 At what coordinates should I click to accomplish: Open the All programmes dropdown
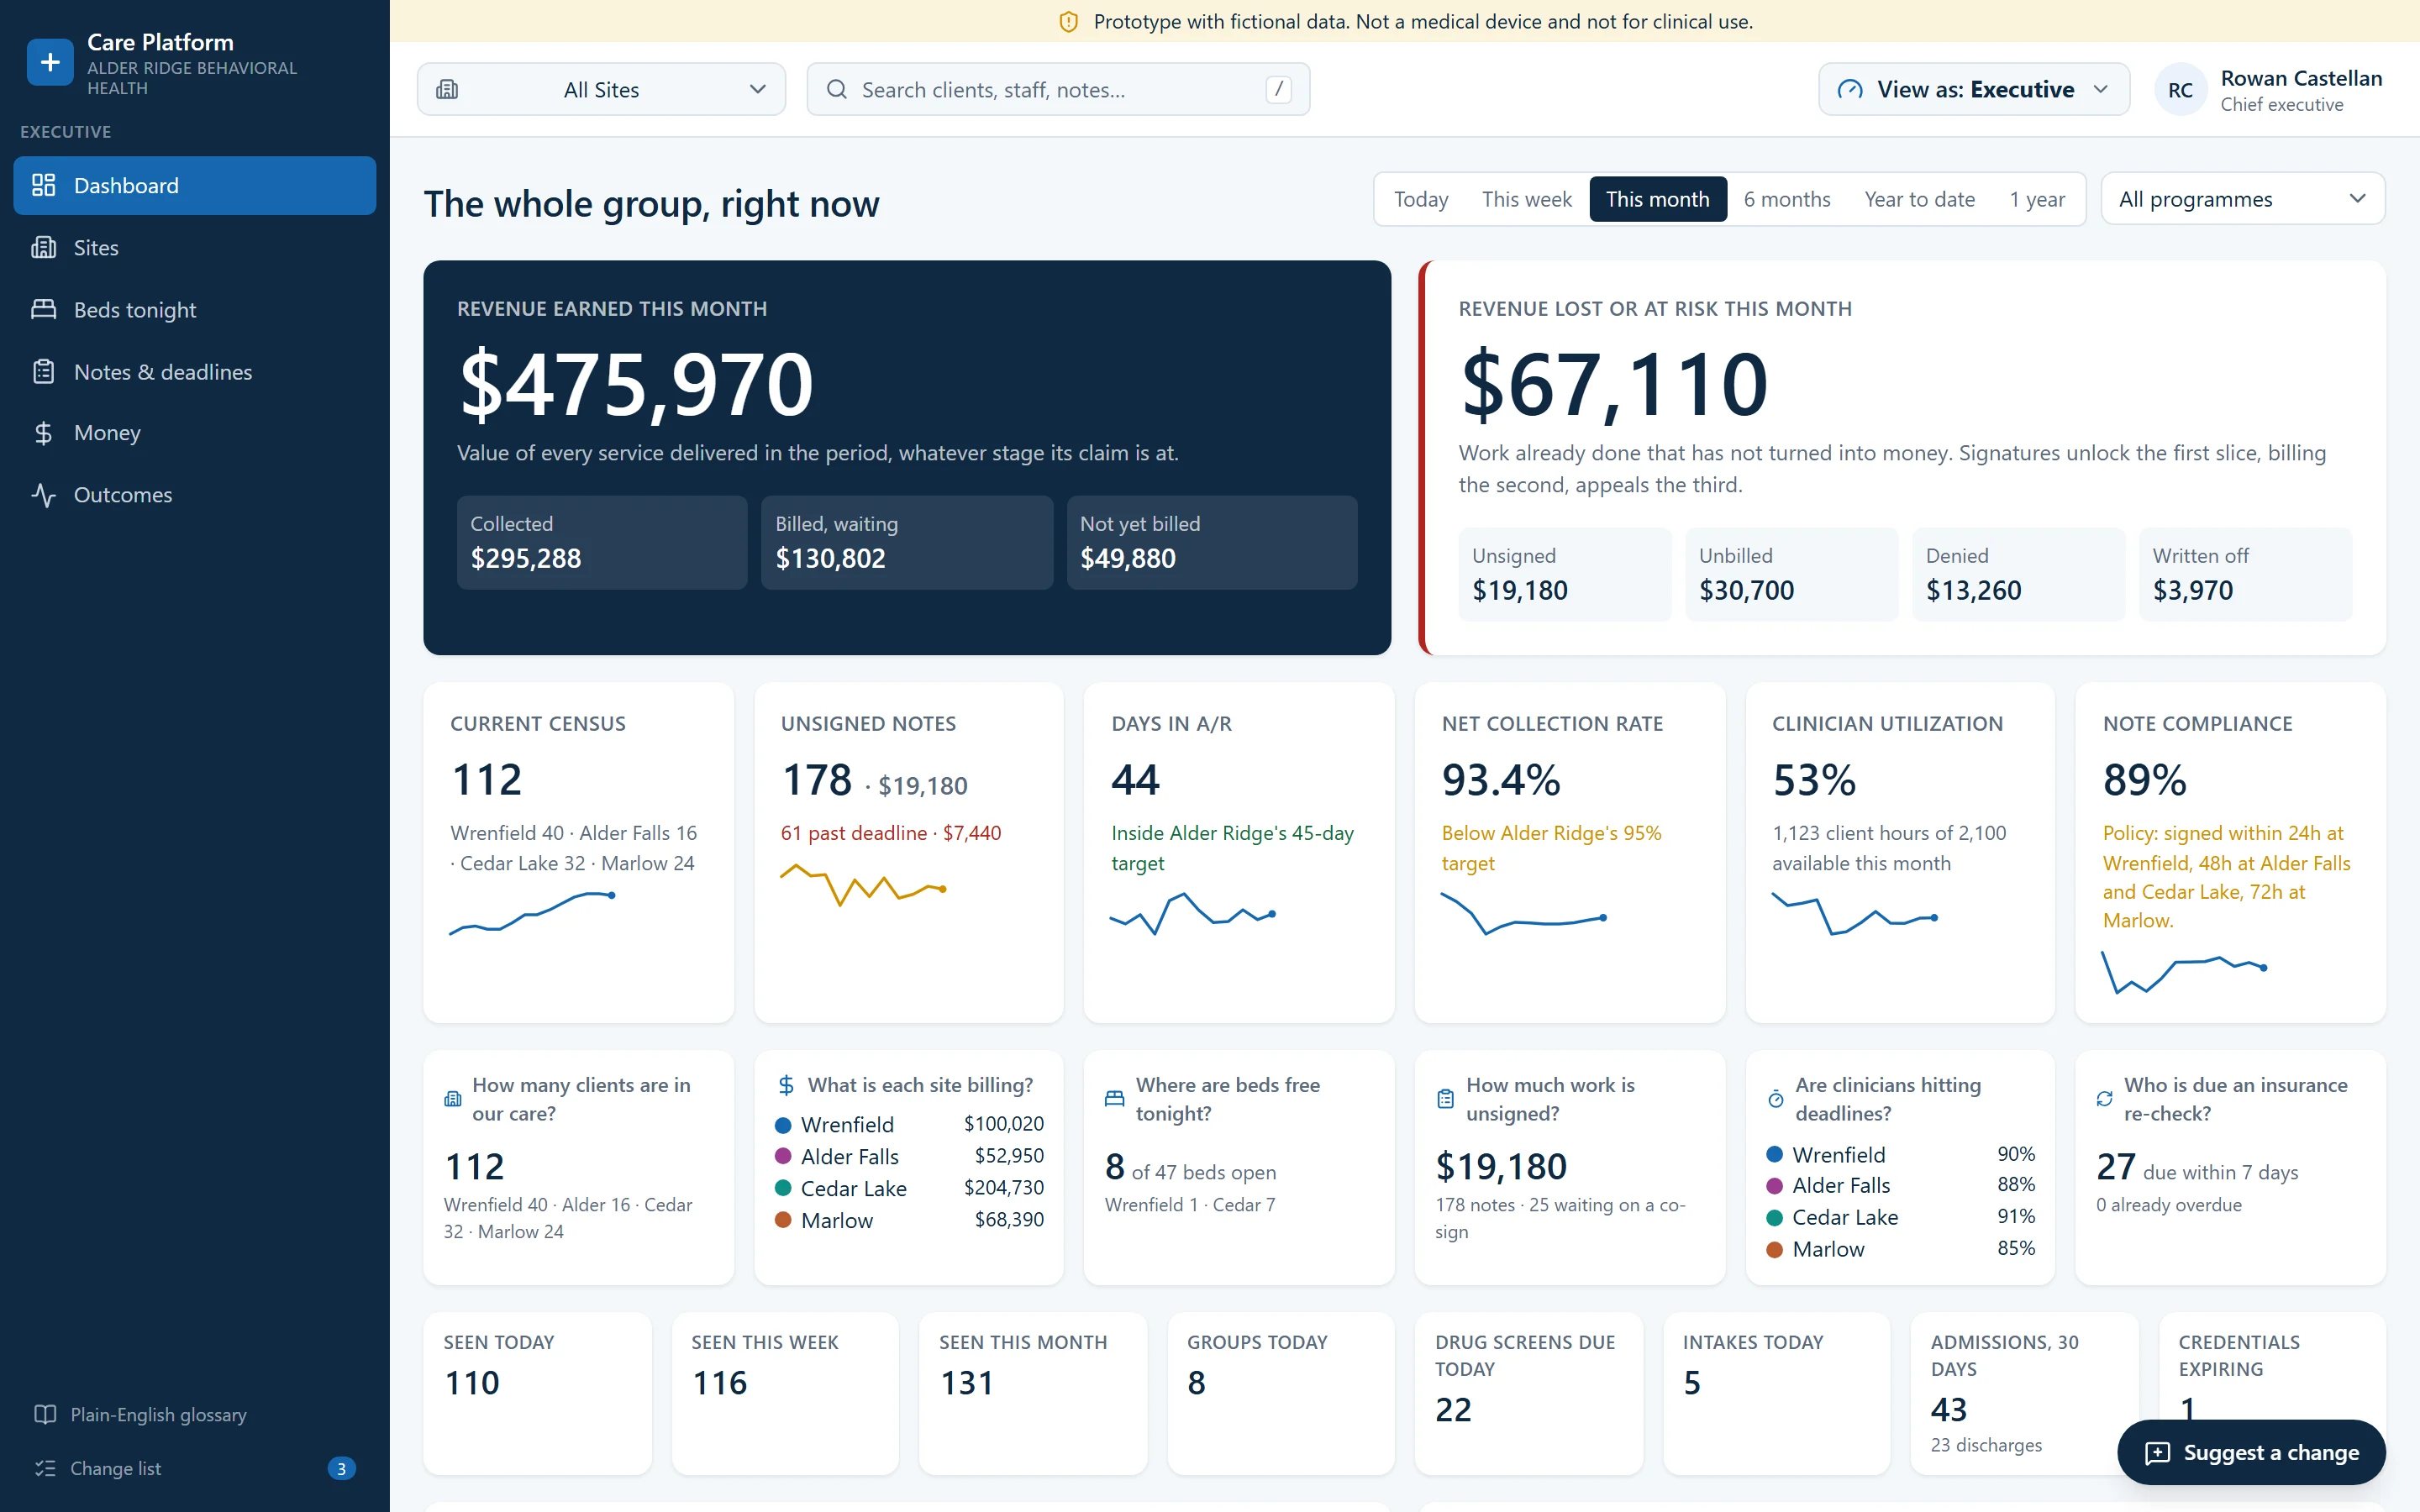(x=2242, y=199)
